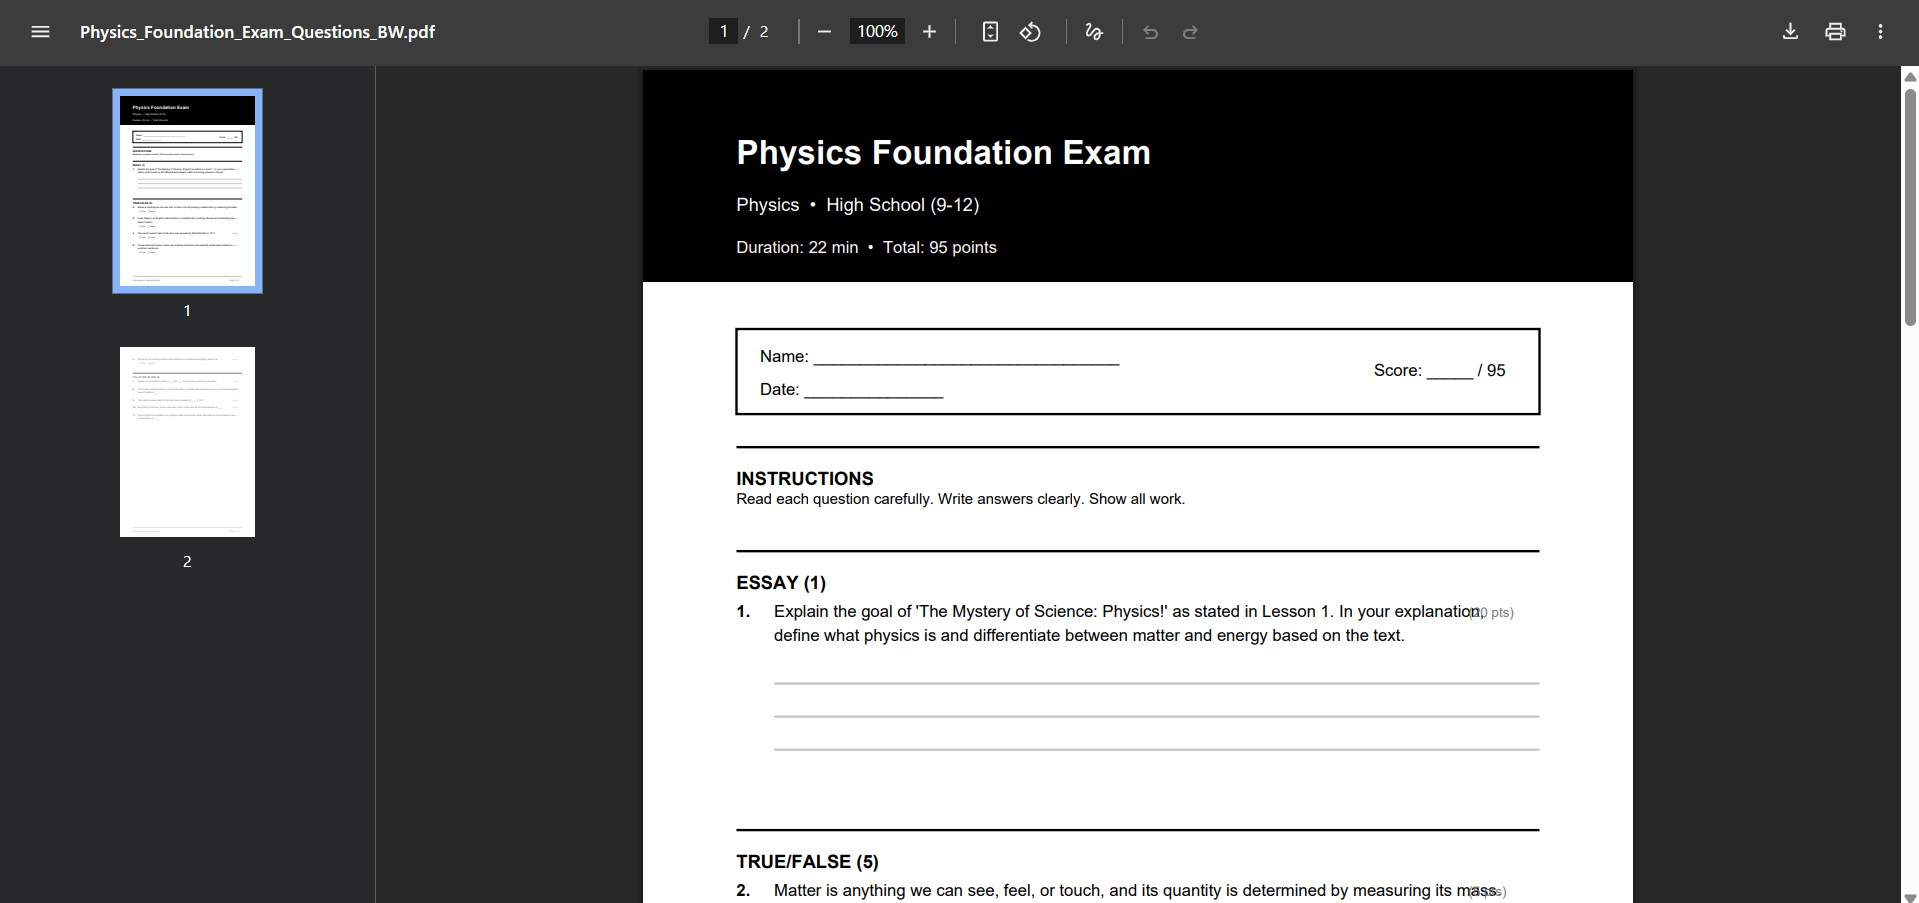Zoom out with the minus icon
Viewport: 1919px width, 903px height.
(x=824, y=32)
